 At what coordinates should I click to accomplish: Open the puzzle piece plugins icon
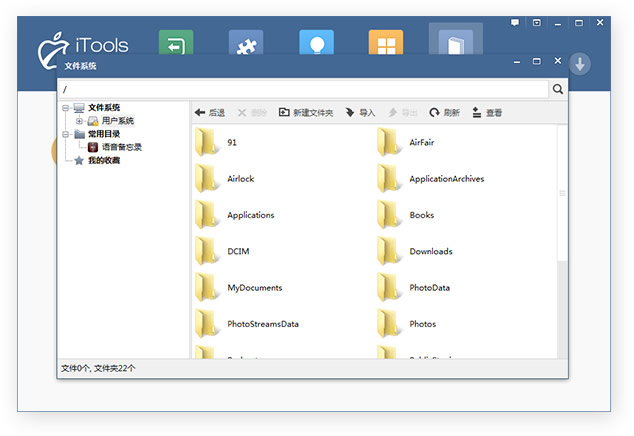click(246, 42)
